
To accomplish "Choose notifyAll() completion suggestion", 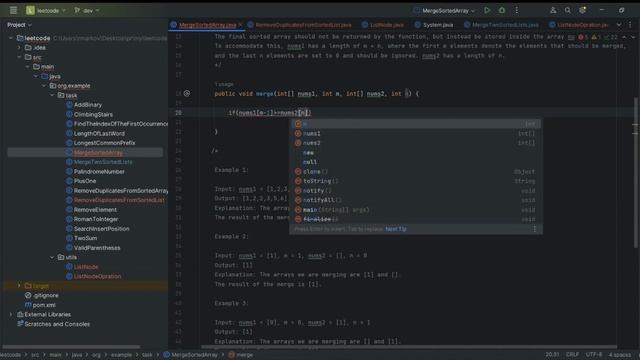I will (416, 200).
